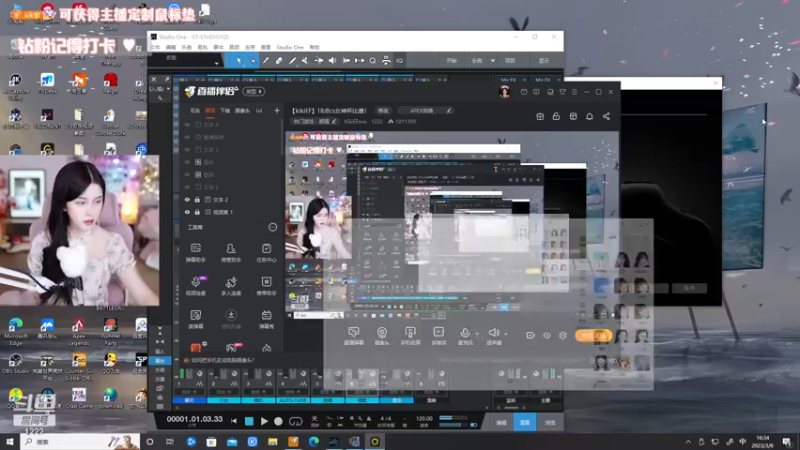Image resolution: width=800 pixels, height=450 pixels.
Task: Show hidden system tray icons
Action: [x=688, y=442]
